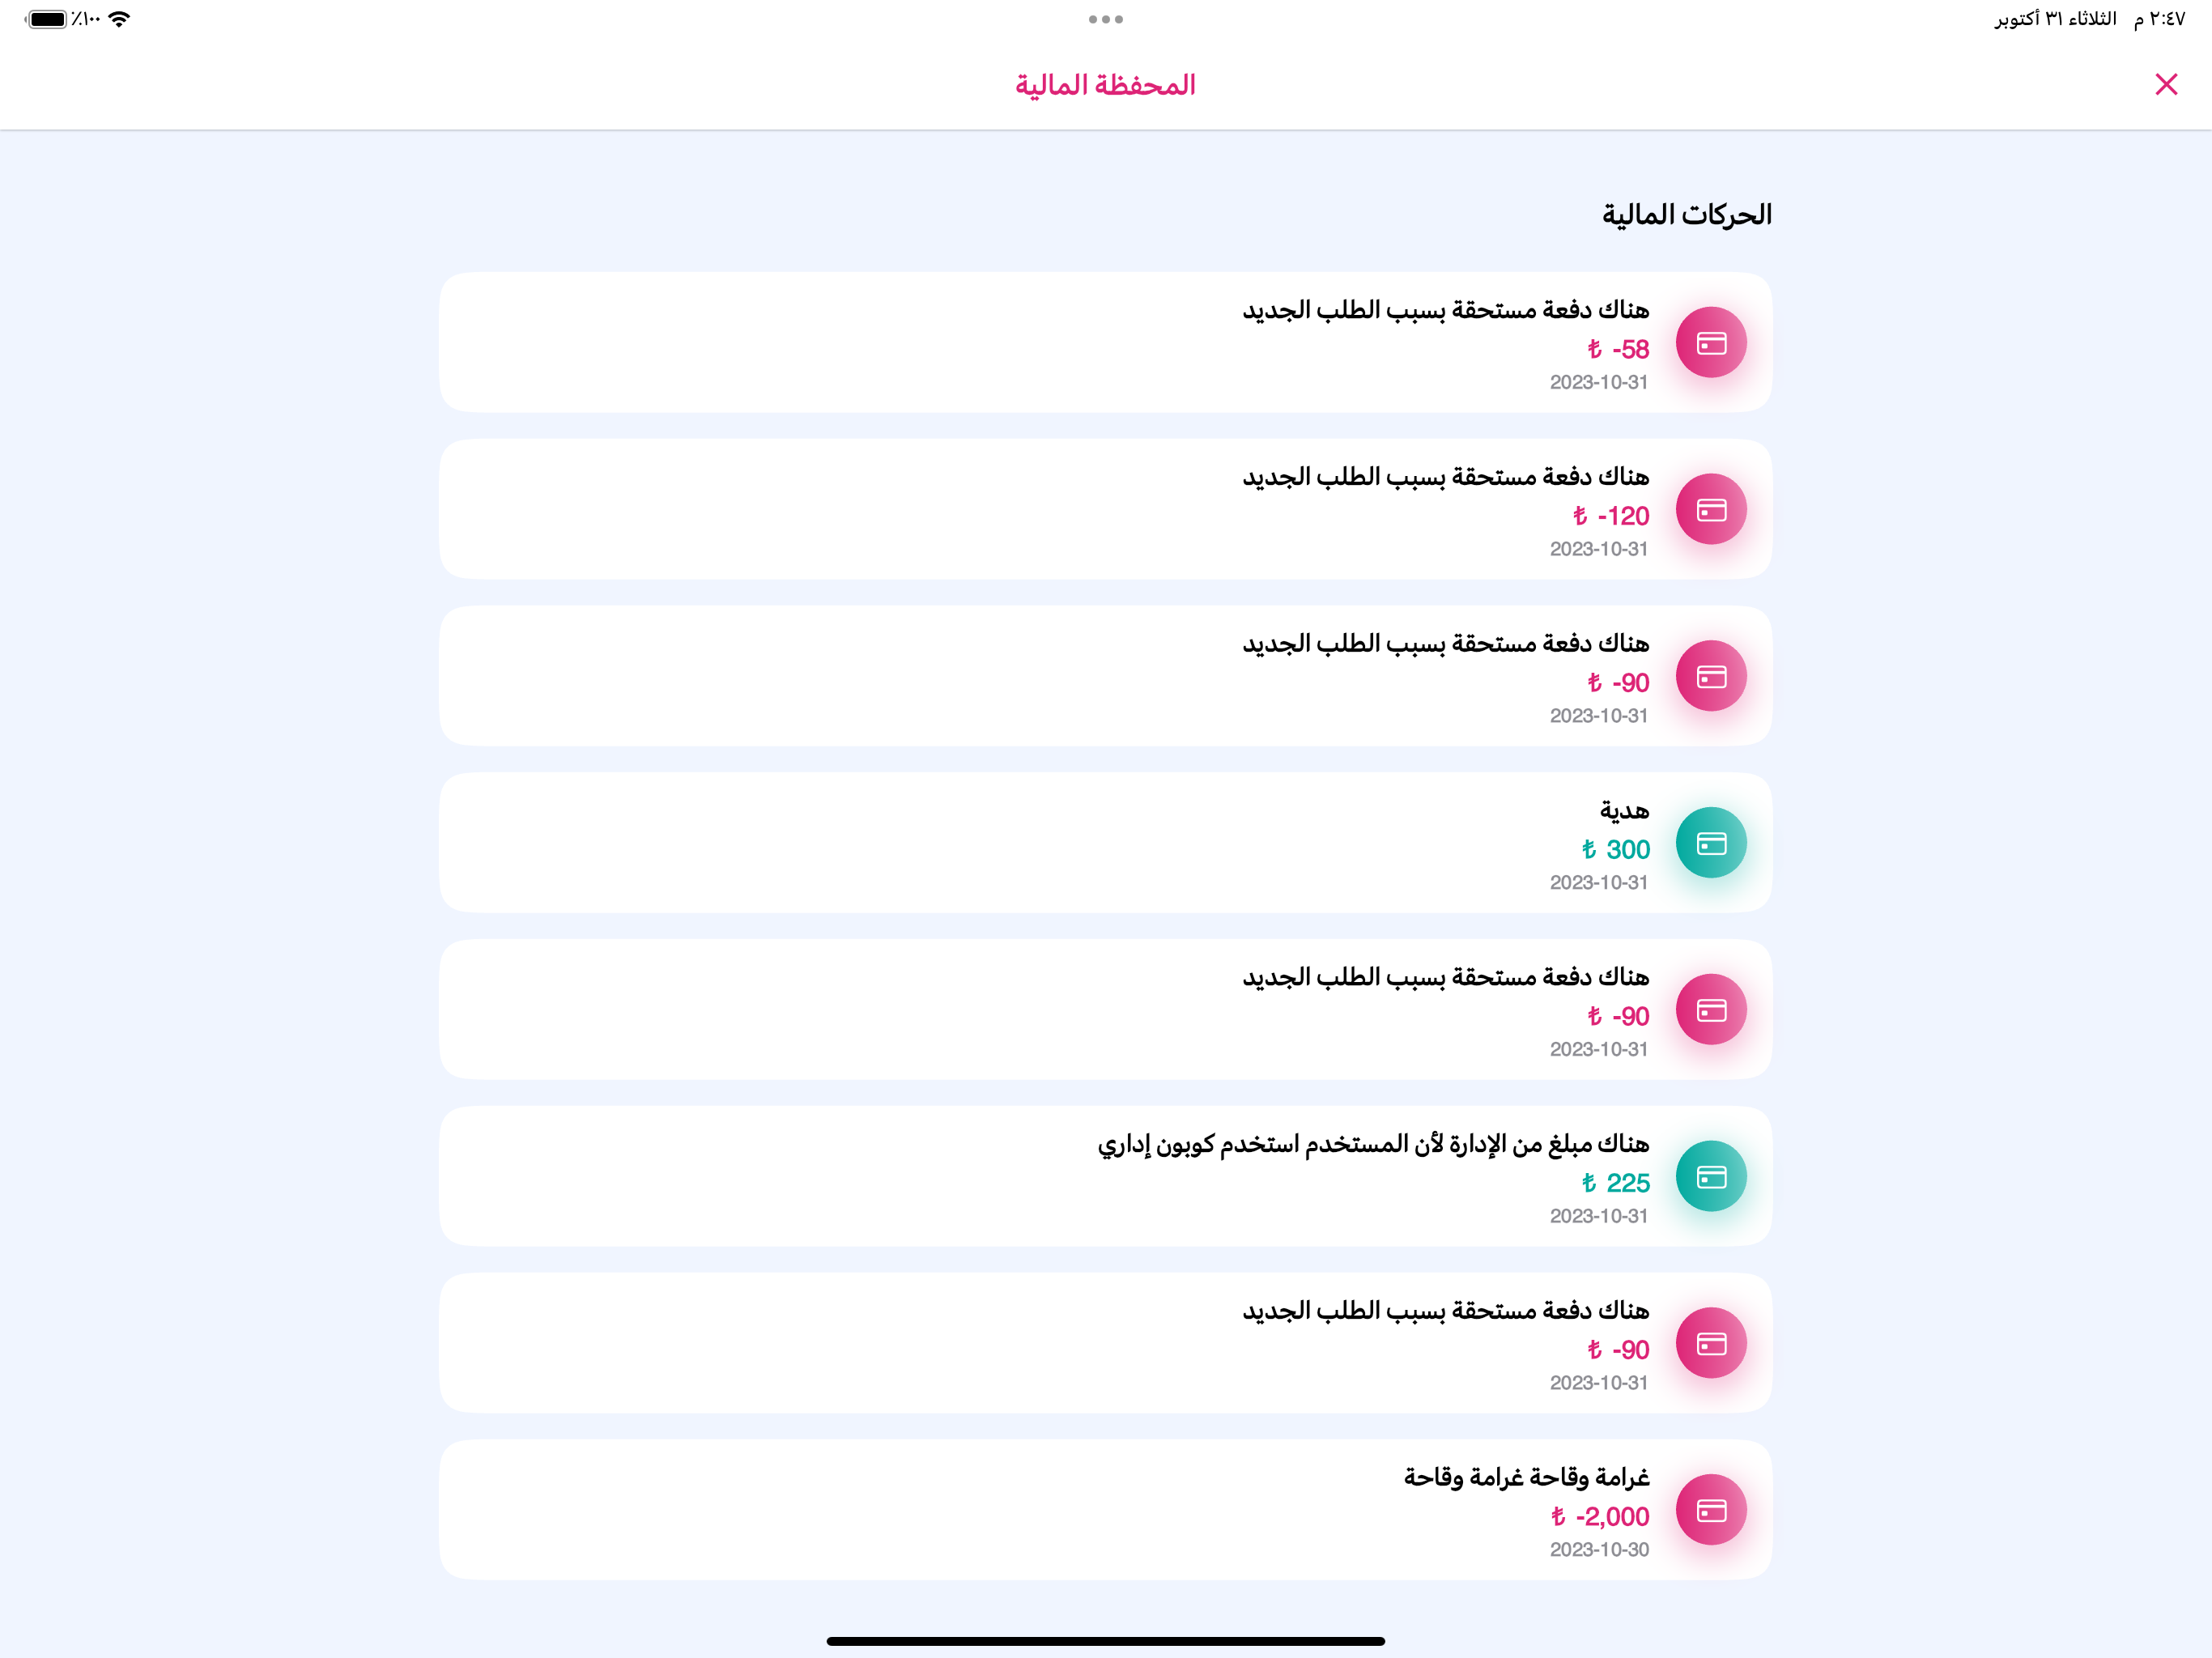The image size is (2212, 1658).
Task: Select the هدية gift transaction title
Action: pyautogui.click(x=1624, y=810)
